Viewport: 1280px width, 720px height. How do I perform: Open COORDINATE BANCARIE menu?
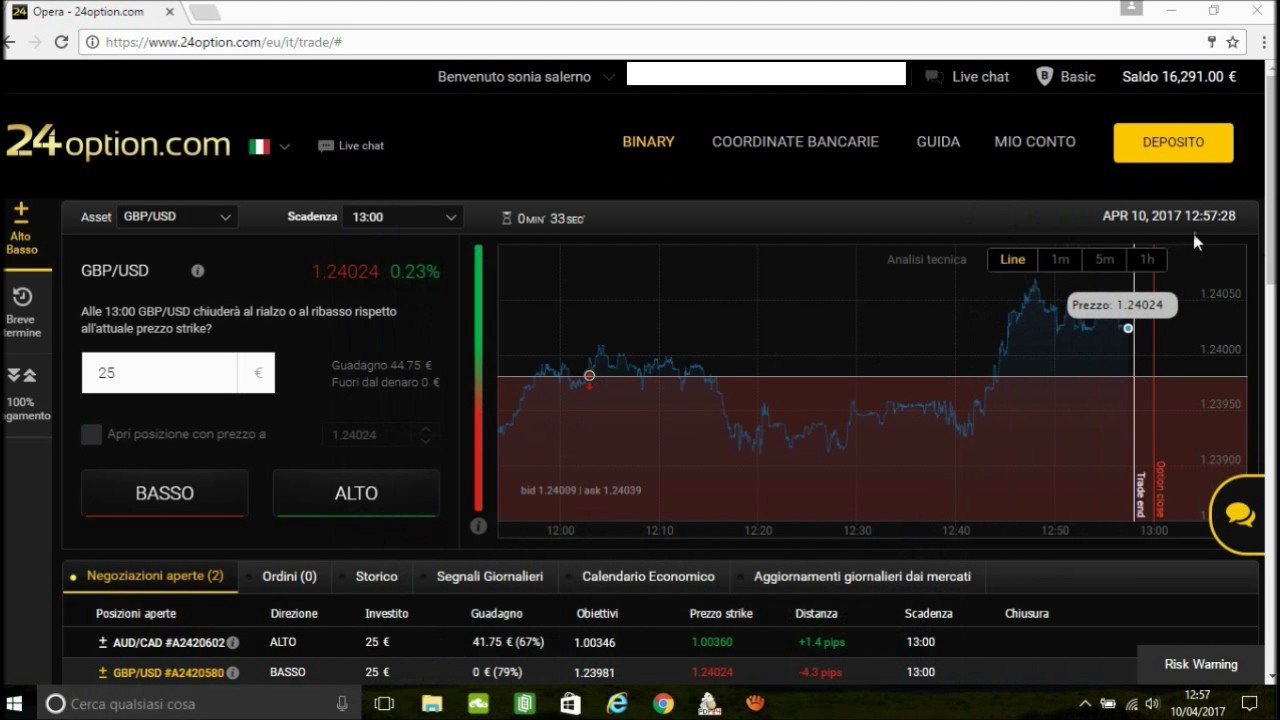[795, 142]
